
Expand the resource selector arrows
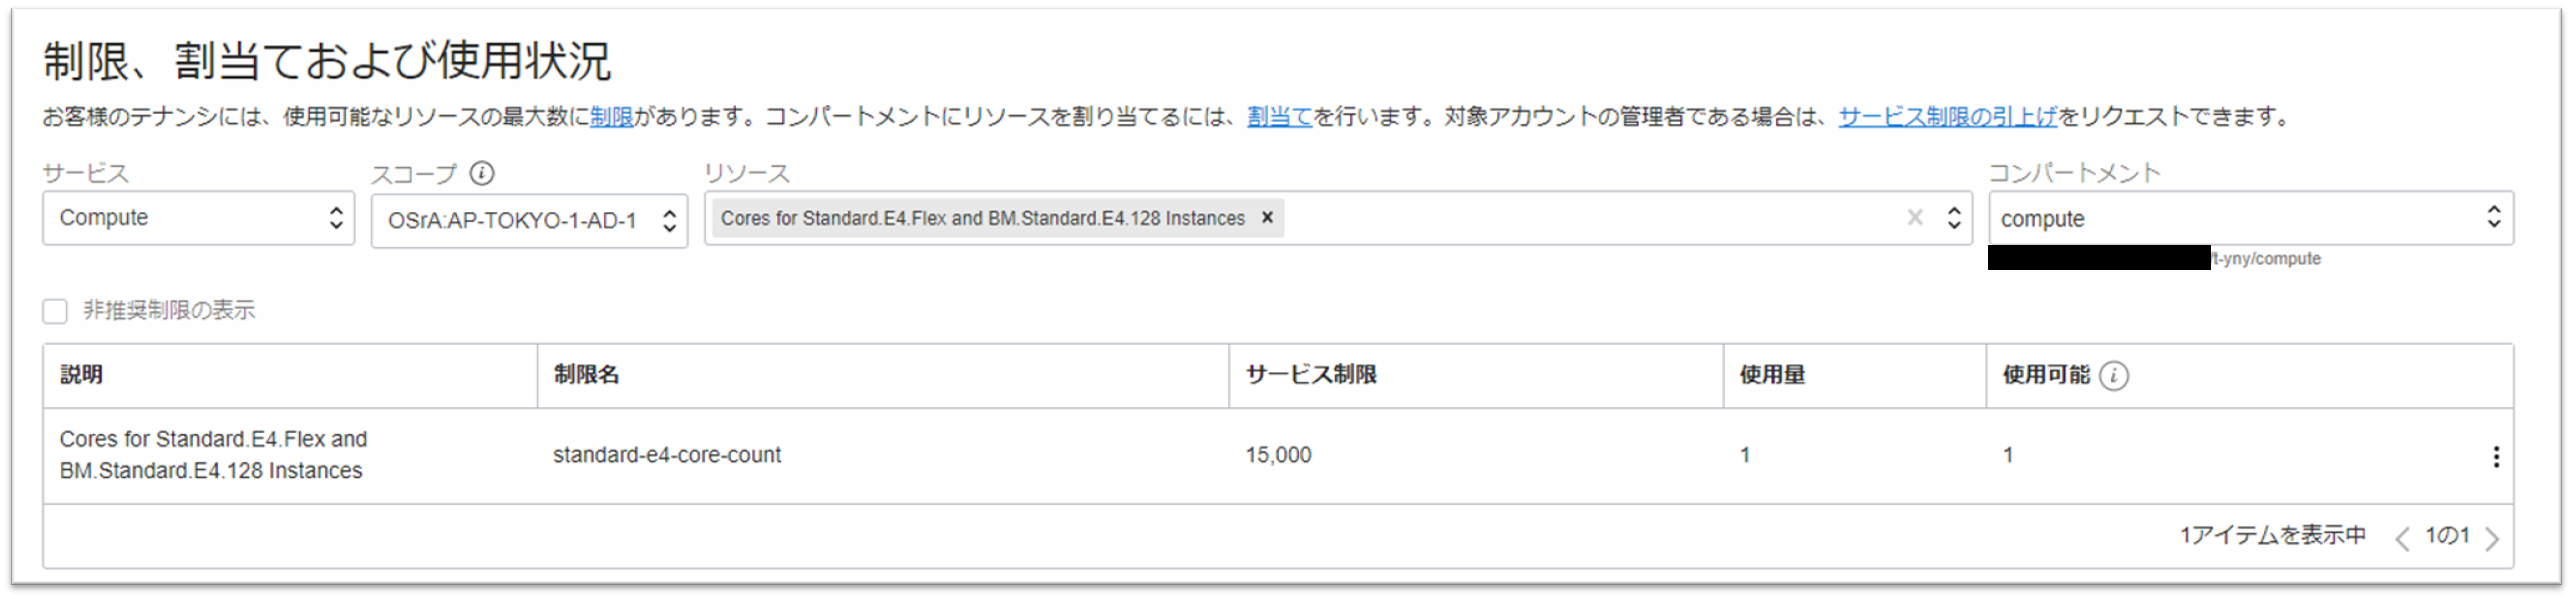click(x=1954, y=218)
